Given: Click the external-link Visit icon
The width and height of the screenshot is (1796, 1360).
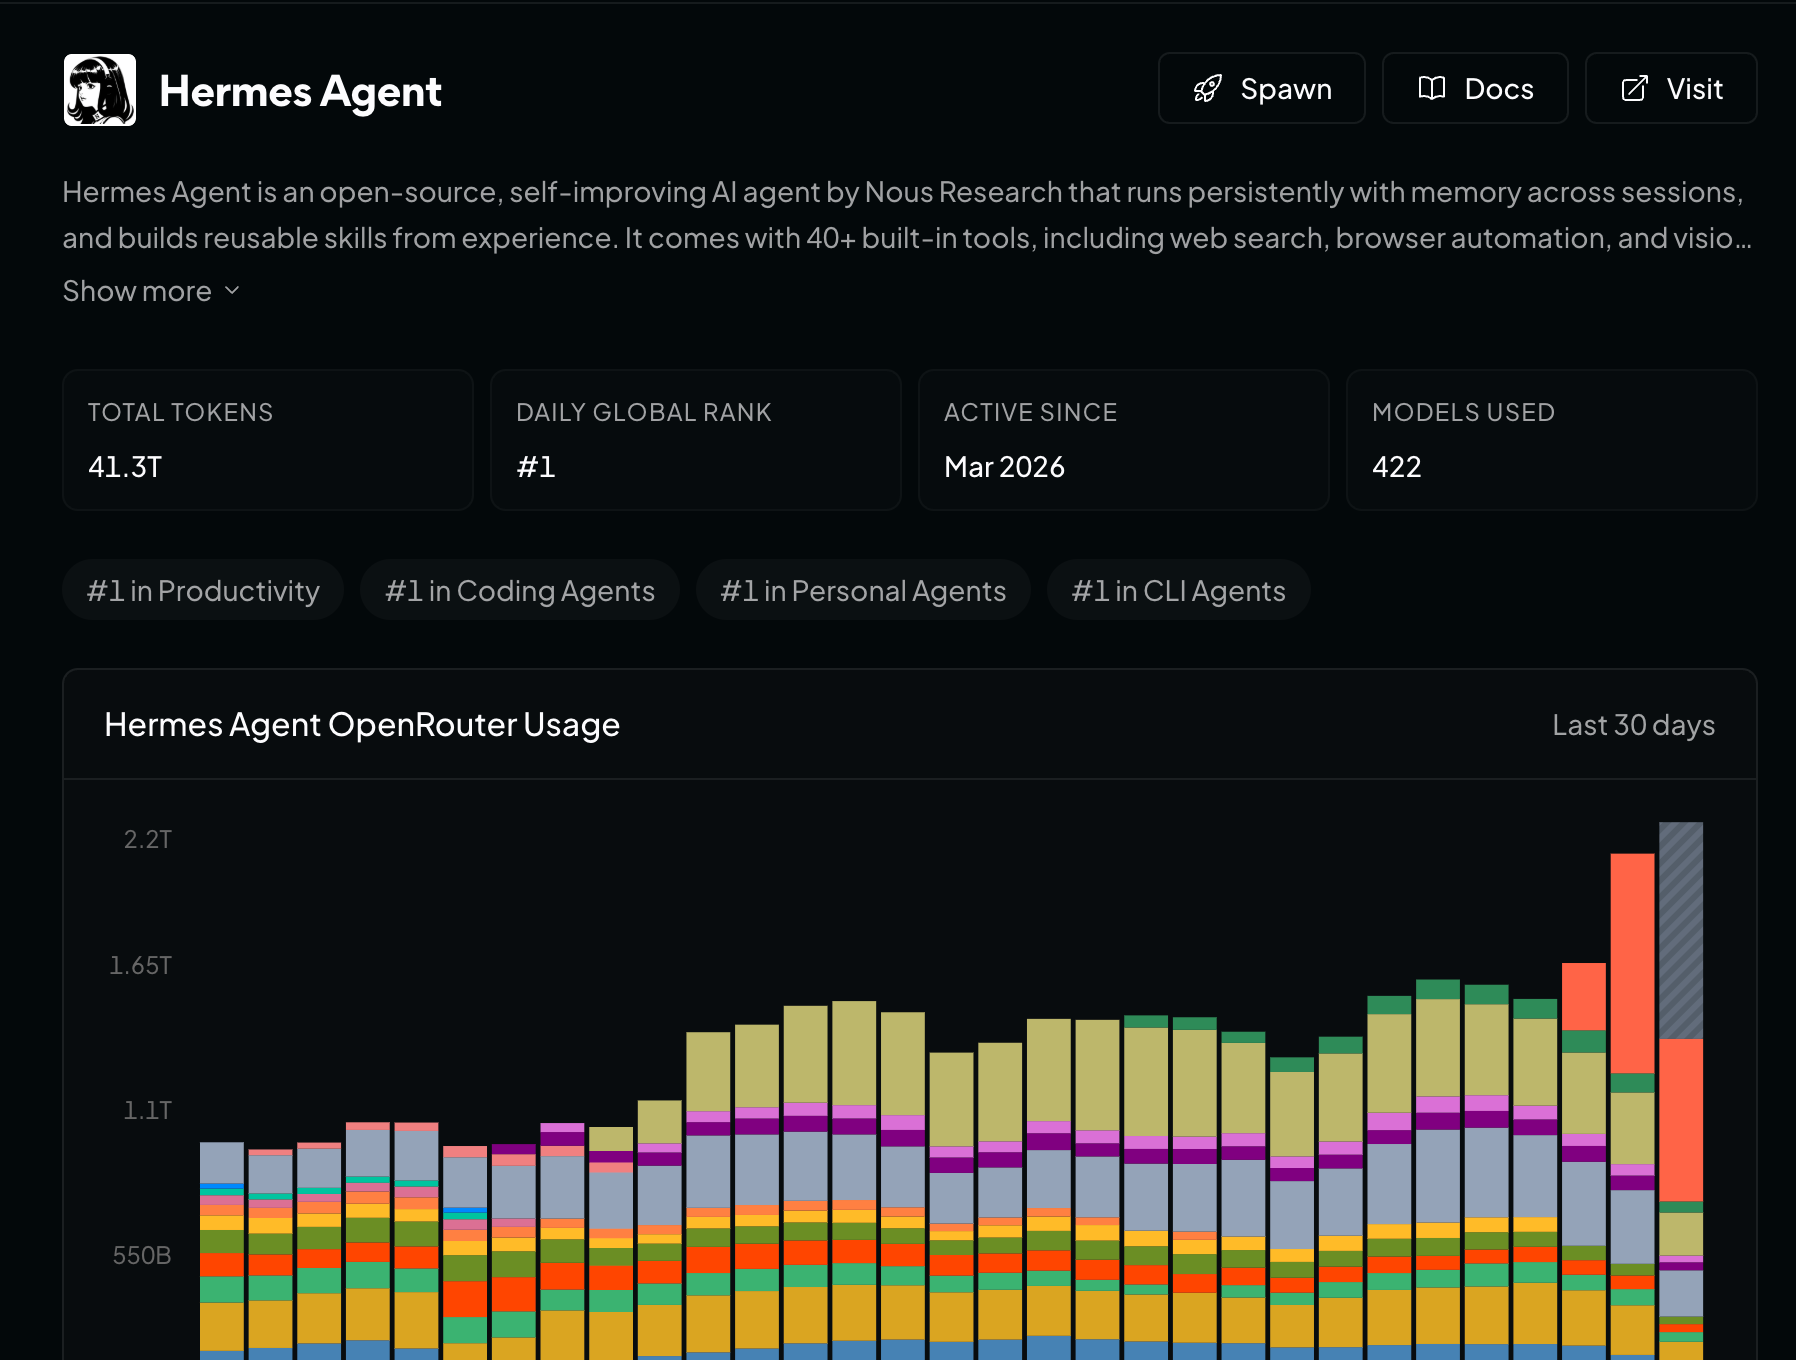Looking at the screenshot, I should point(1634,89).
